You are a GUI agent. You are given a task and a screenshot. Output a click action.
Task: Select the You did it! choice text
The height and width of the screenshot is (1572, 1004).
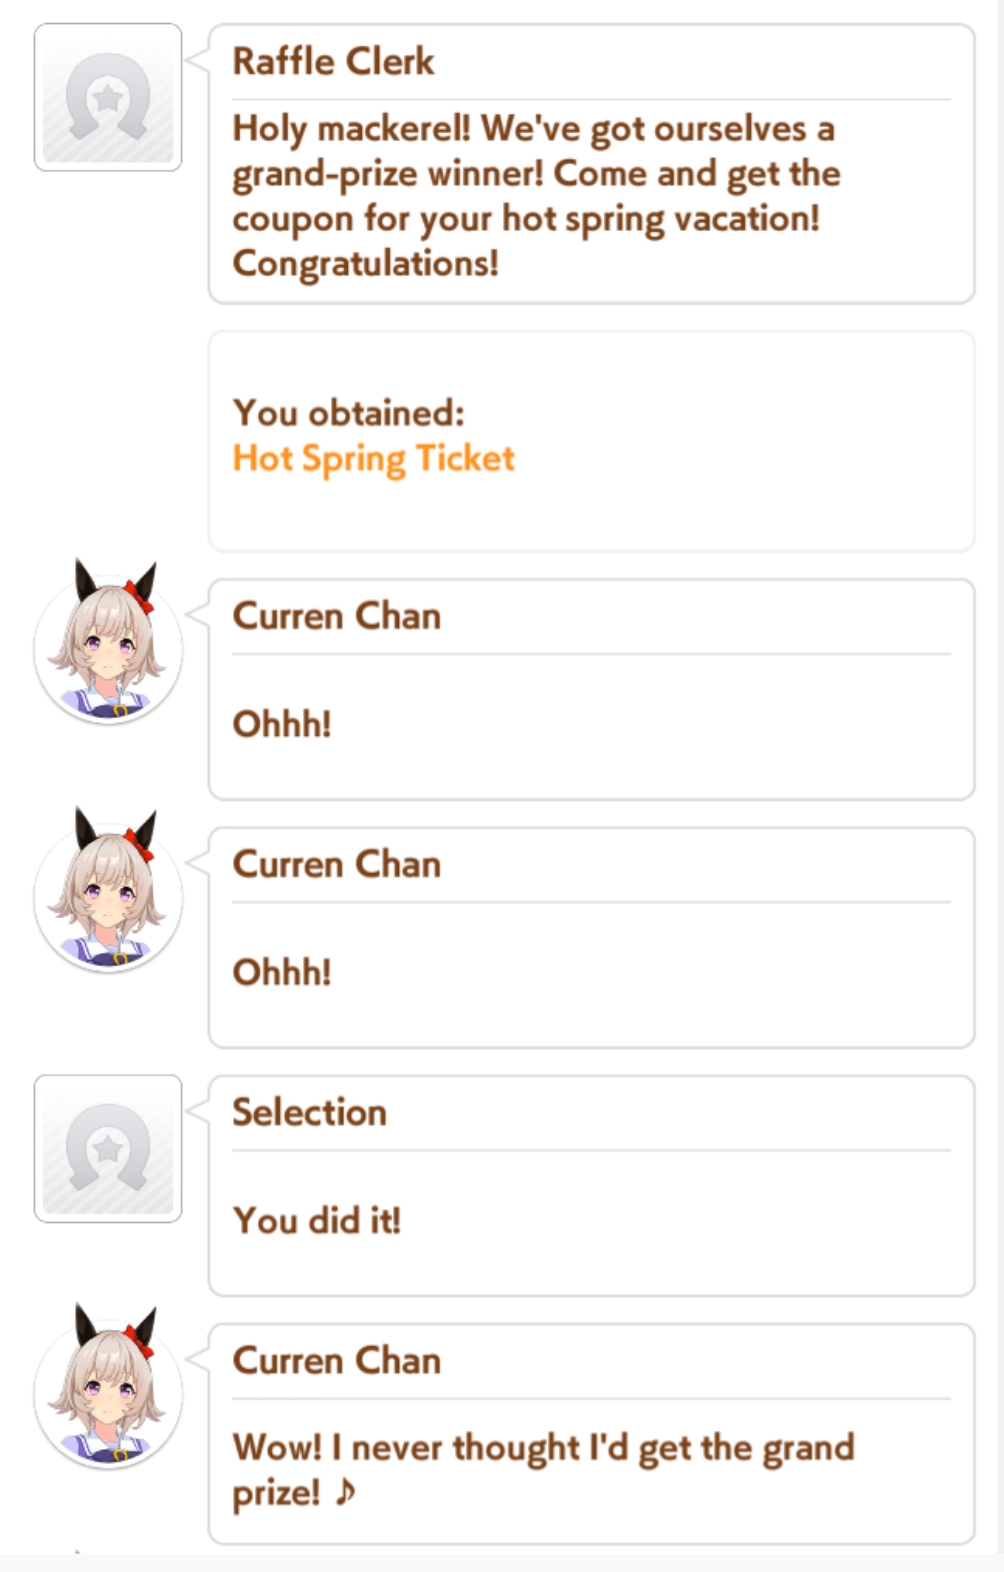316,1221
